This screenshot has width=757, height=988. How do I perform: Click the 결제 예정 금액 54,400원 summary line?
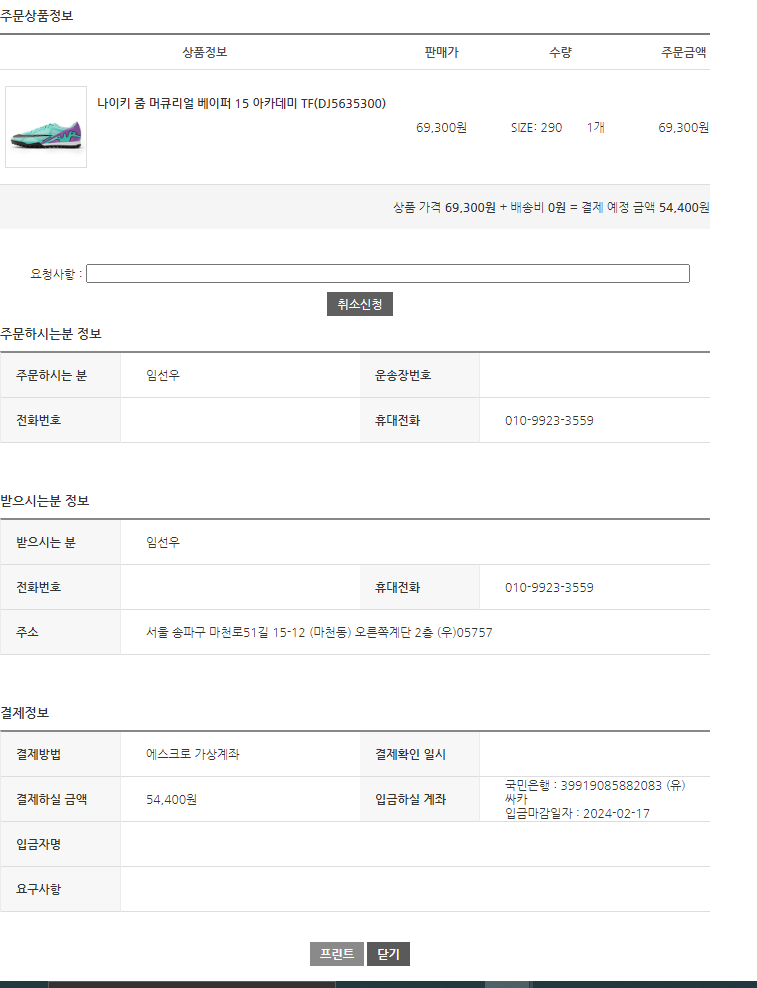coord(552,207)
